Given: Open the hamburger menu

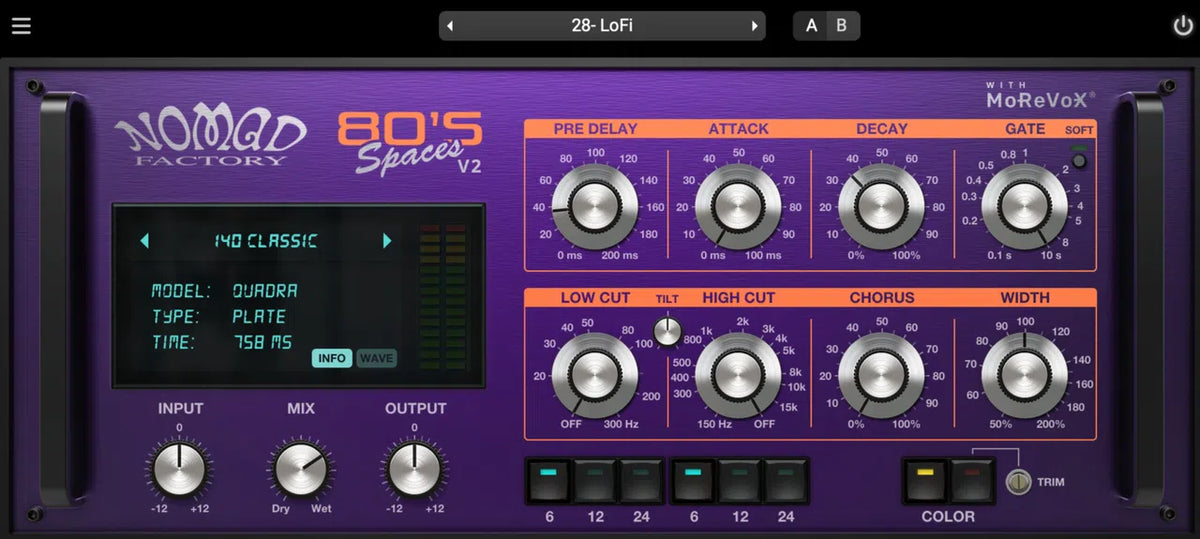Looking at the screenshot, I should (x=21, y=26).
